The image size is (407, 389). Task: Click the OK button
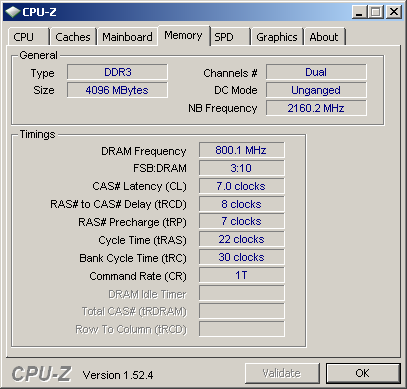(363, 373)
